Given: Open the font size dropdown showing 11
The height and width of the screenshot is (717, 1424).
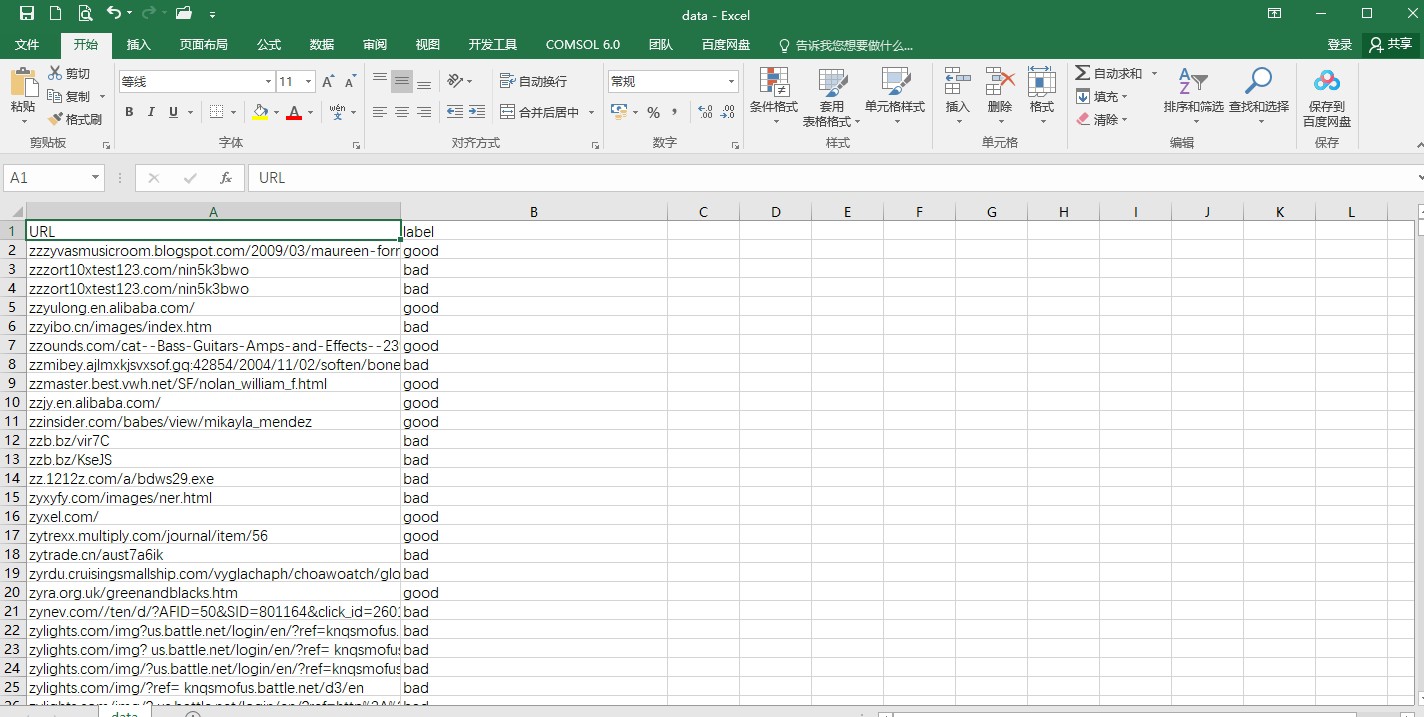Looking at the screenshot, I should [308, 81].
